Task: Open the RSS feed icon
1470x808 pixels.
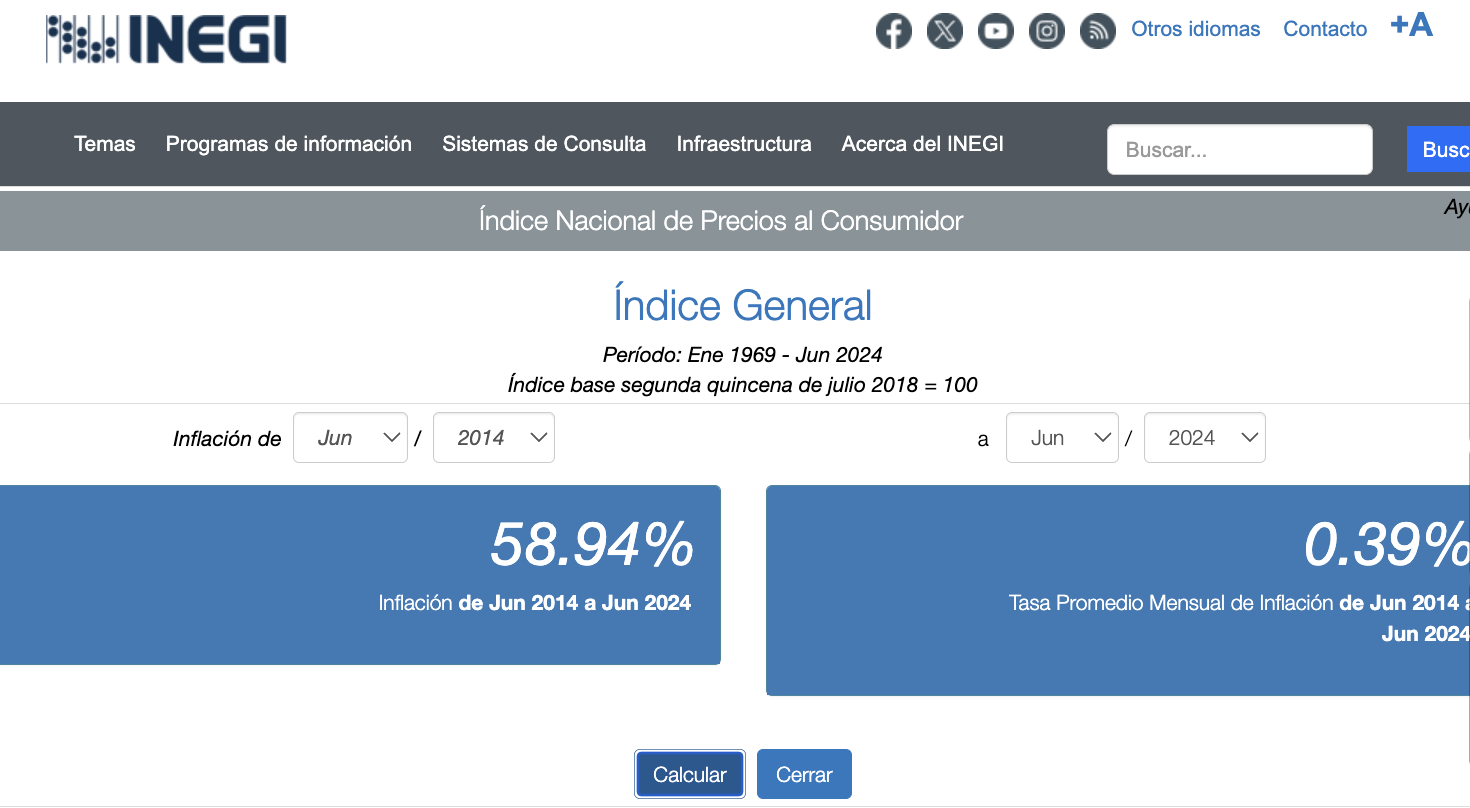Action: (x=1098, y=31)
